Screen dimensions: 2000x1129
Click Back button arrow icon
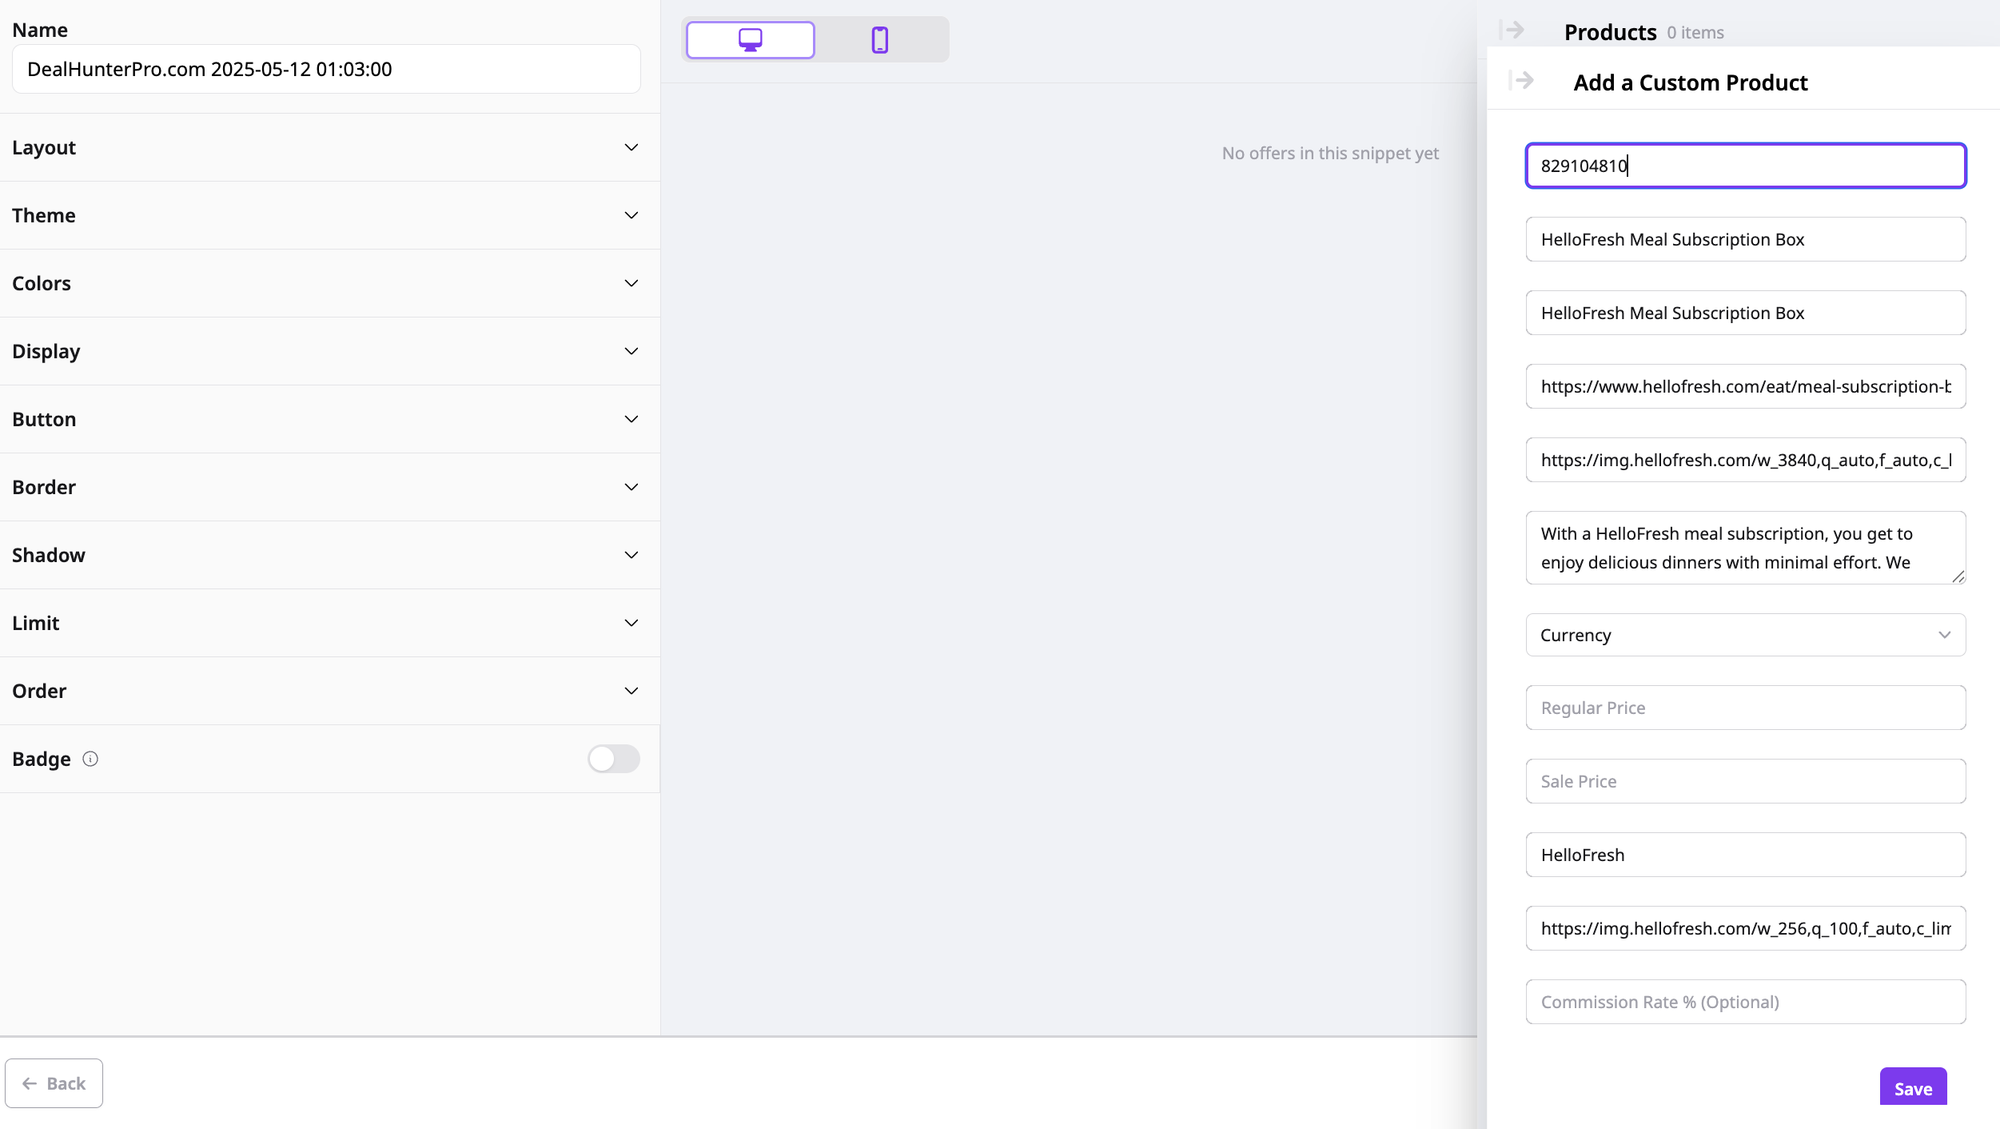point(30,1084)
